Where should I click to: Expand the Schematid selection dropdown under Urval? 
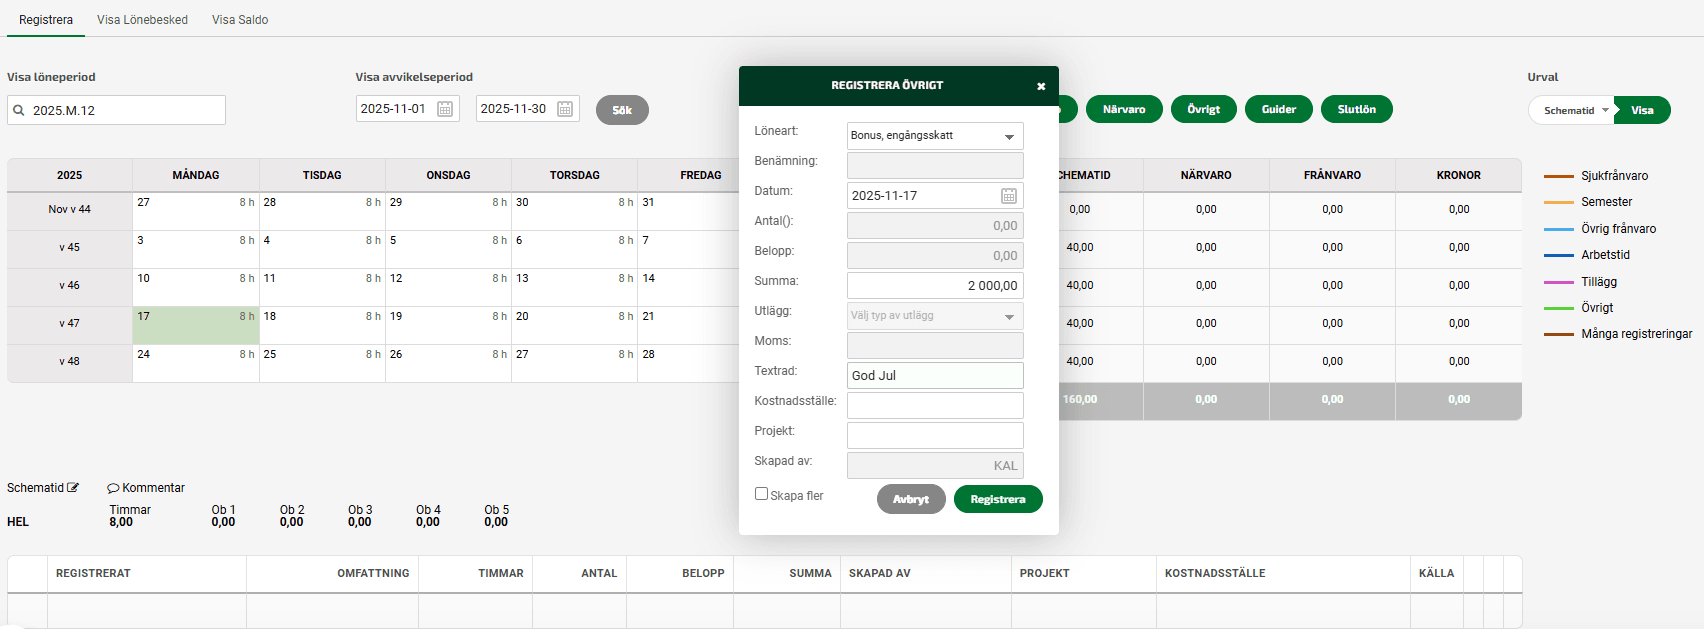(x=1605, y=110)
